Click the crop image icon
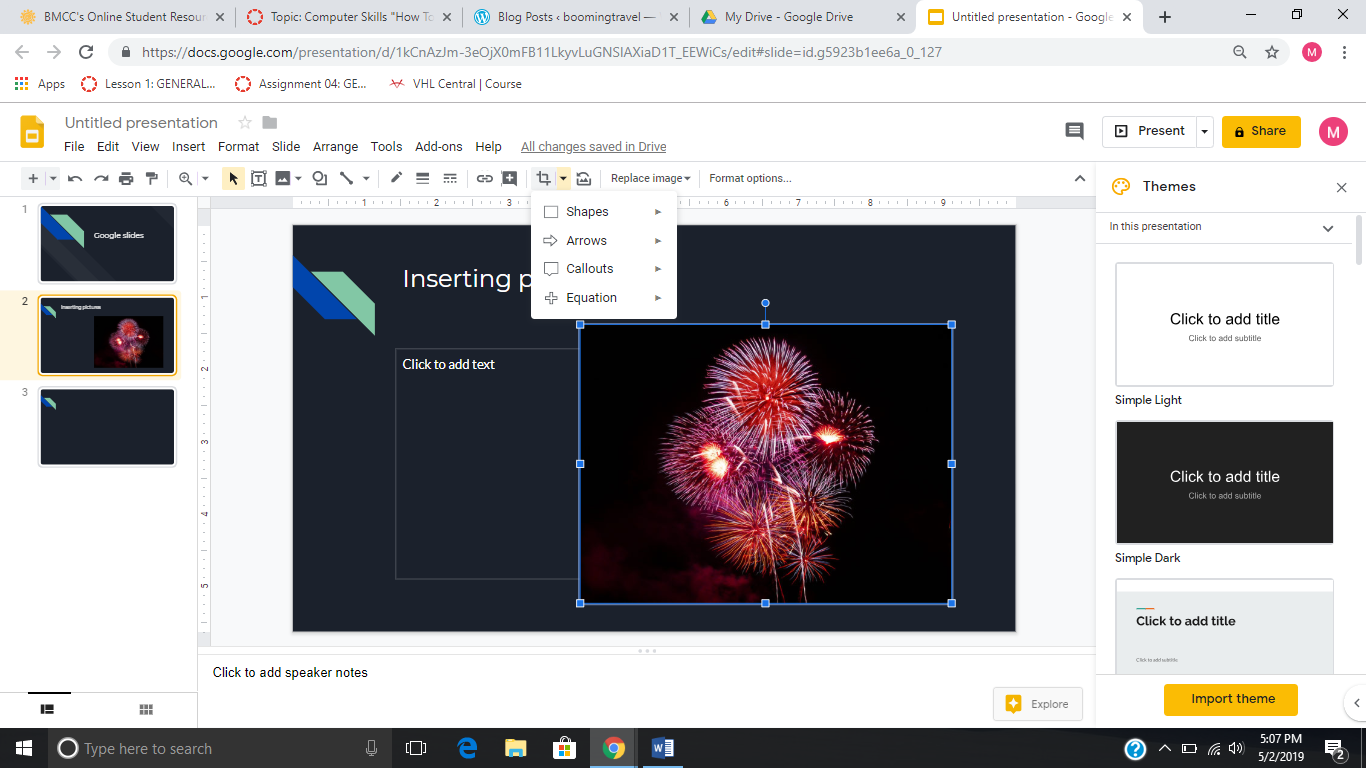The image size is (1366, 768). (543, 178)
